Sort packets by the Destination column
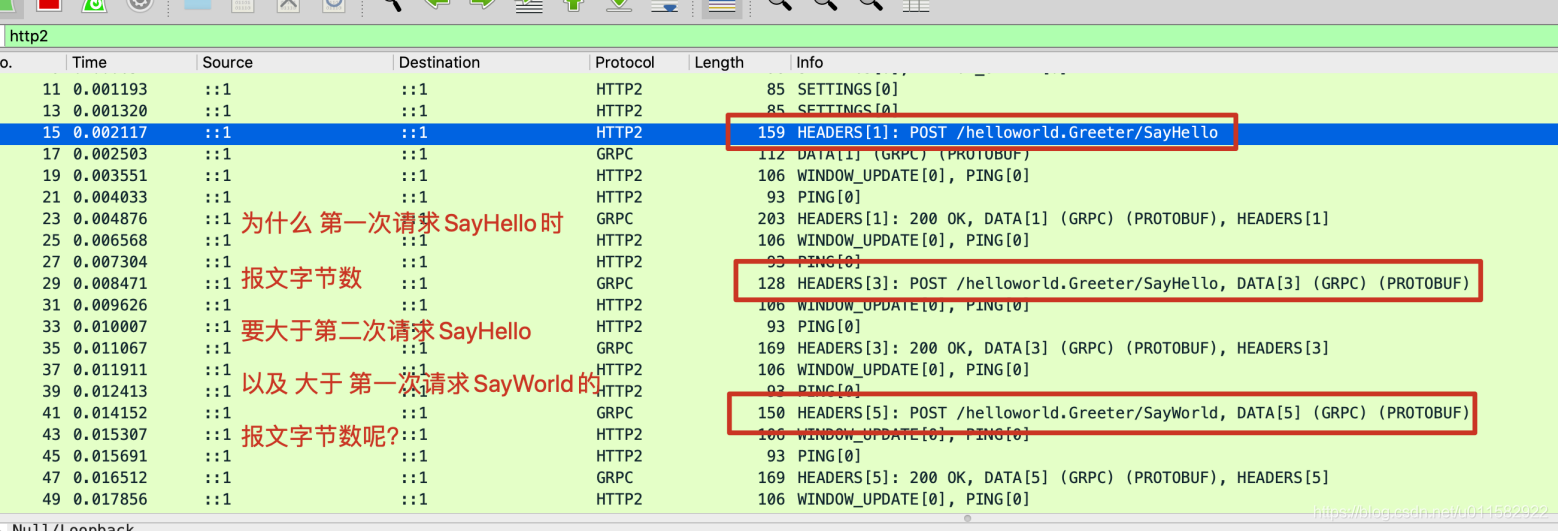 (491, 62)
